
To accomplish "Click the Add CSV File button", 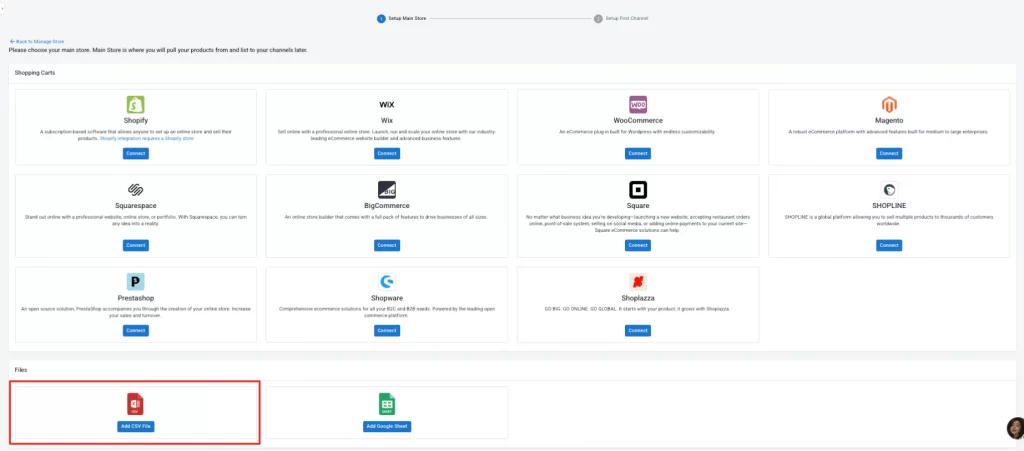I will pos(136,426).
